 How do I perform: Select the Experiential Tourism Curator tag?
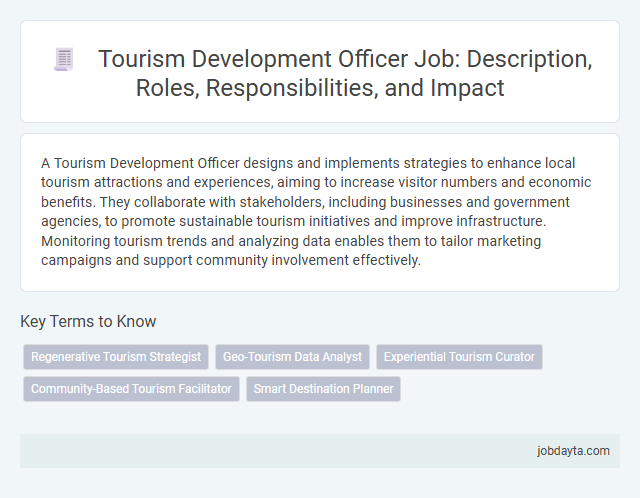459,357
